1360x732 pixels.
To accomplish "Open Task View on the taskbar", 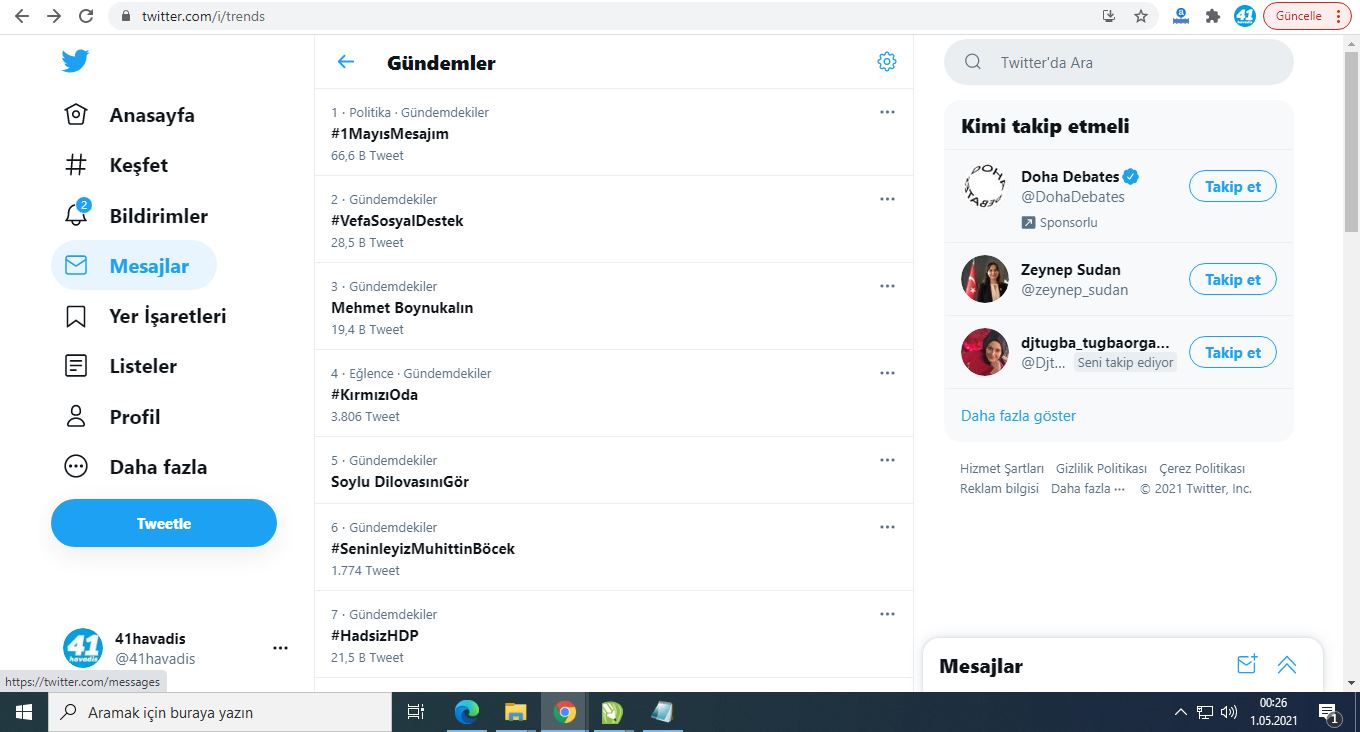I will click(416, 712).
